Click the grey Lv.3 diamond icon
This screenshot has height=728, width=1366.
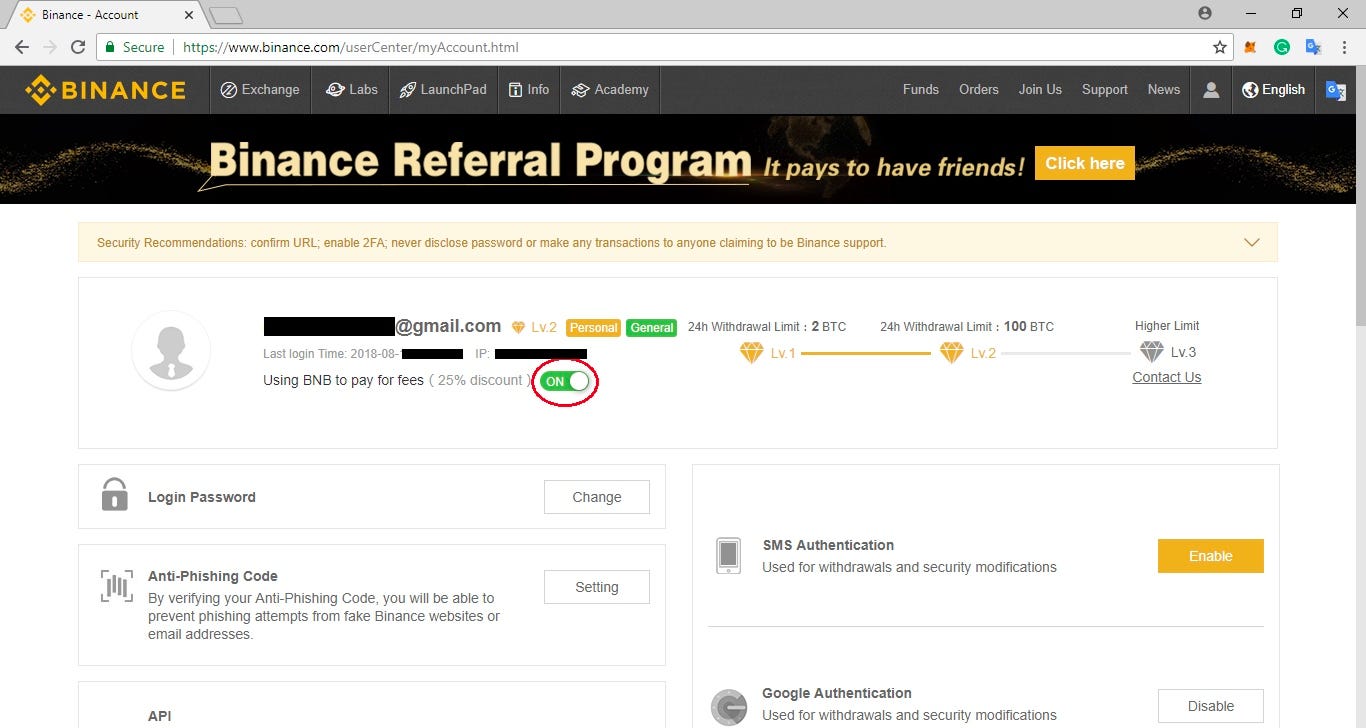click(1152, 352)
